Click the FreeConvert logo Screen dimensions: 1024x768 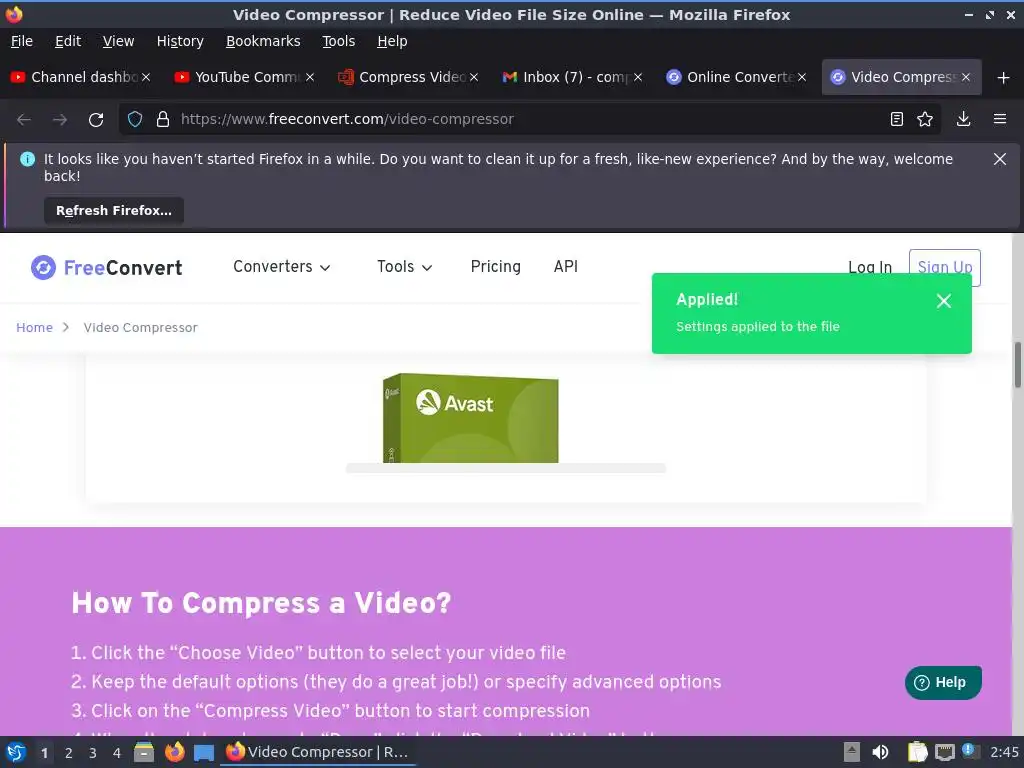point(106,268)
